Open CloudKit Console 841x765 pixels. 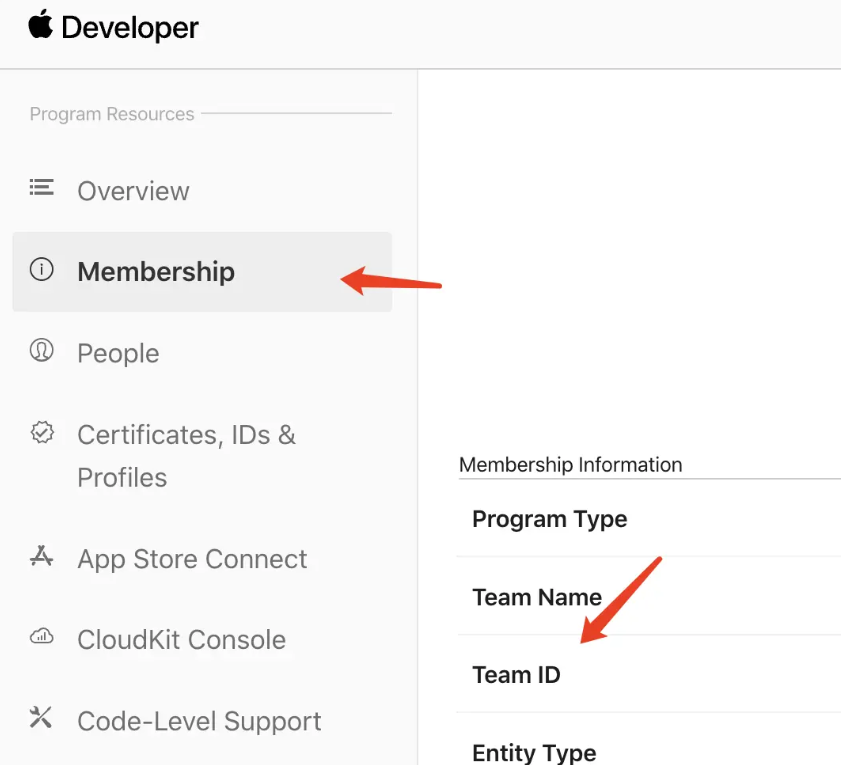pos(181,640)
